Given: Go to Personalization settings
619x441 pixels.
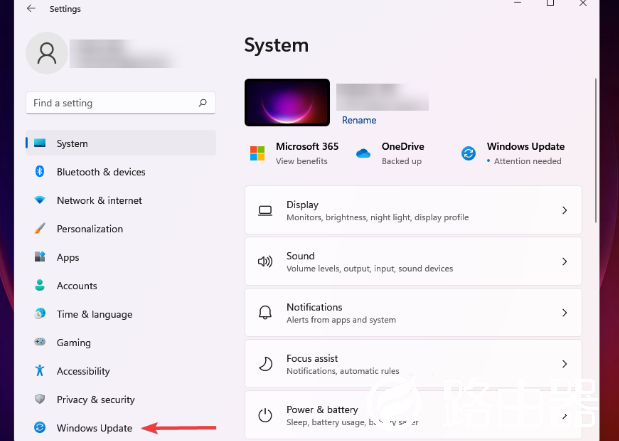Looking at the screenshot, I should (121, 229).
